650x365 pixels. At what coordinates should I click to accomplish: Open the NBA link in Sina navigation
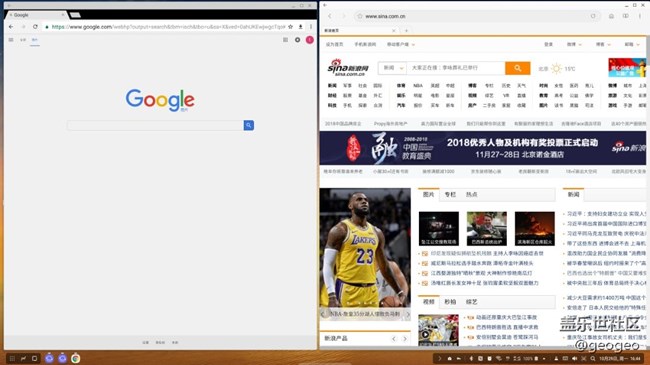tap(418, 85)
